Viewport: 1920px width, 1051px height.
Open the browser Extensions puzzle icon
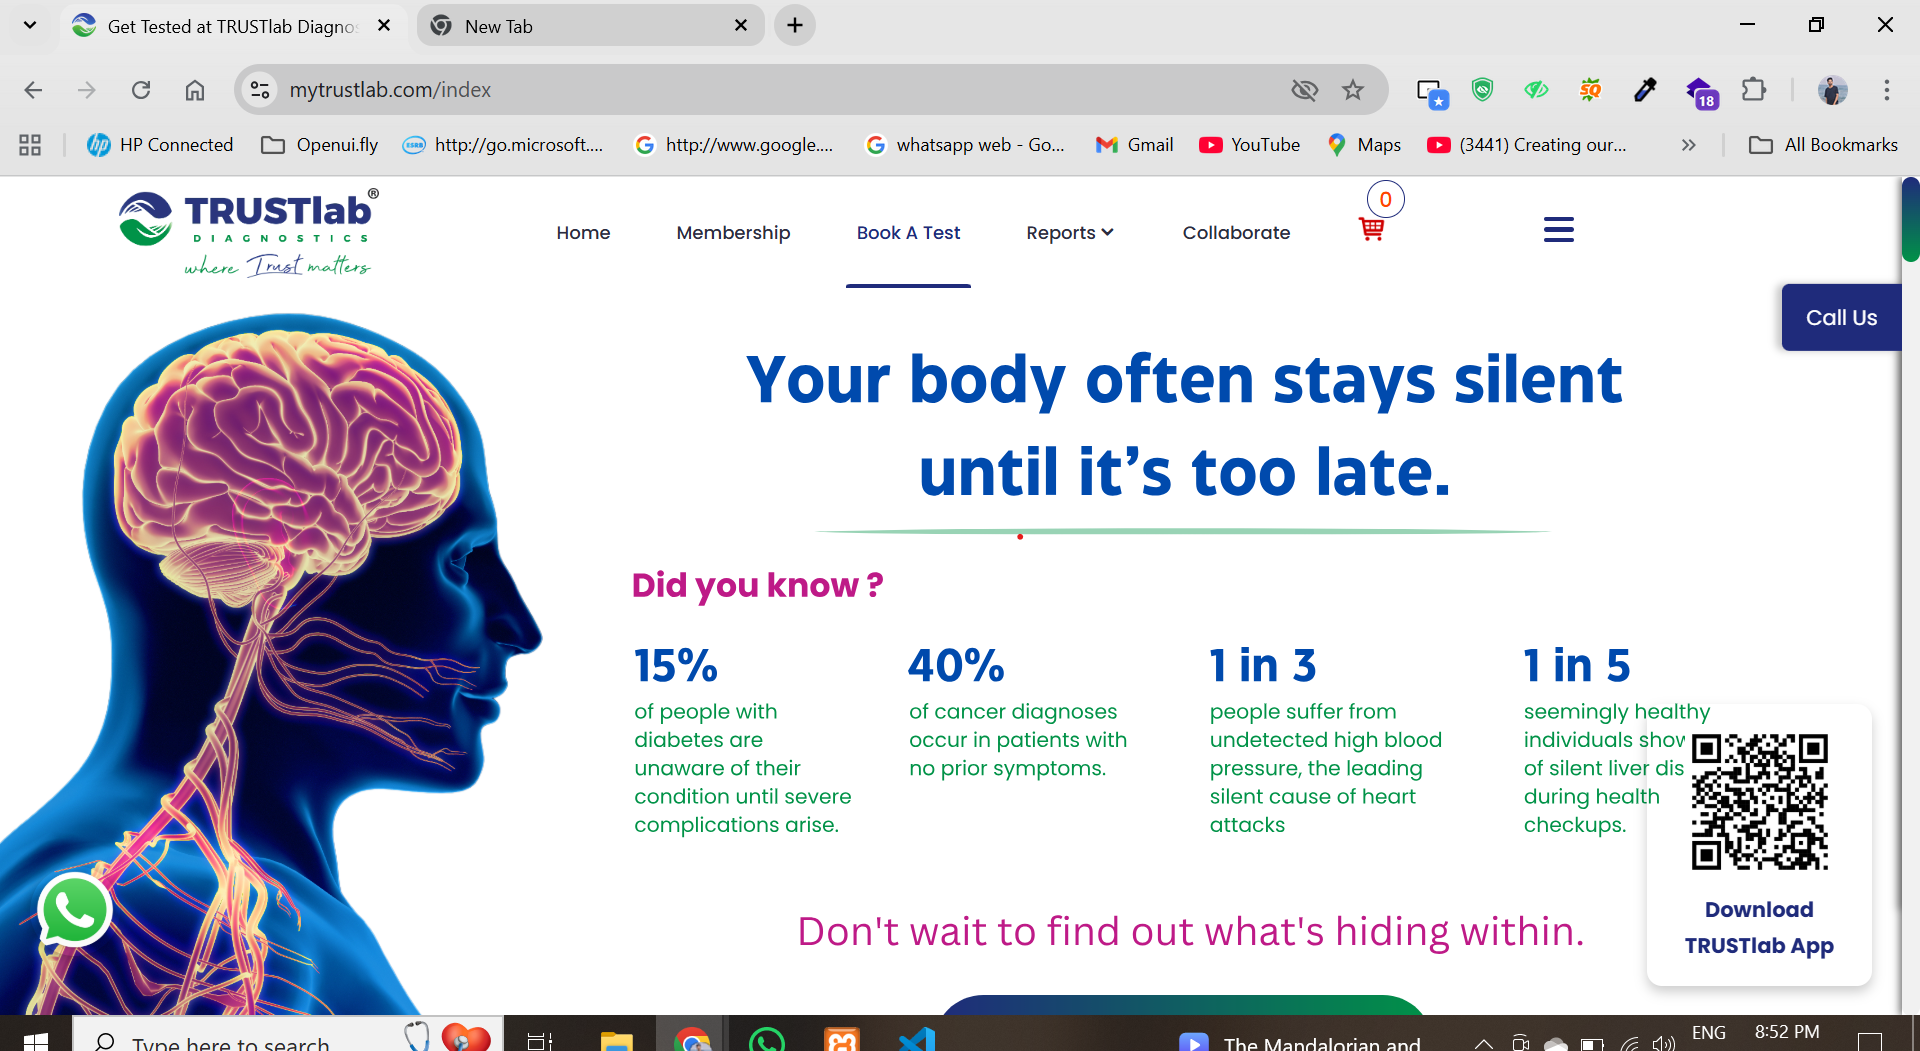(1753, 90)
